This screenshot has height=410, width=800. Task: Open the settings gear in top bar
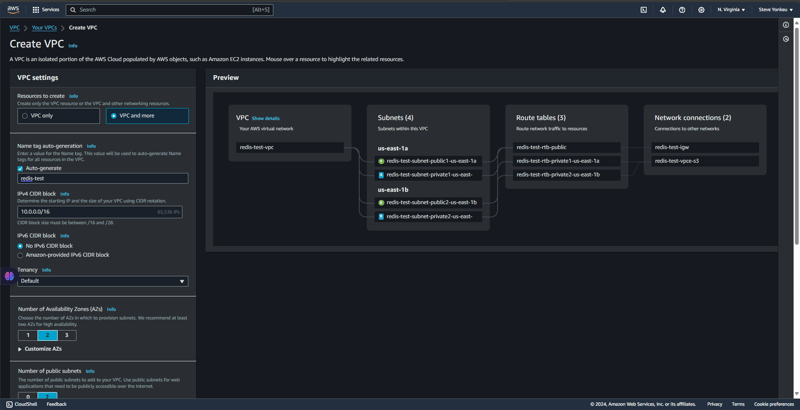click(701, 10)
